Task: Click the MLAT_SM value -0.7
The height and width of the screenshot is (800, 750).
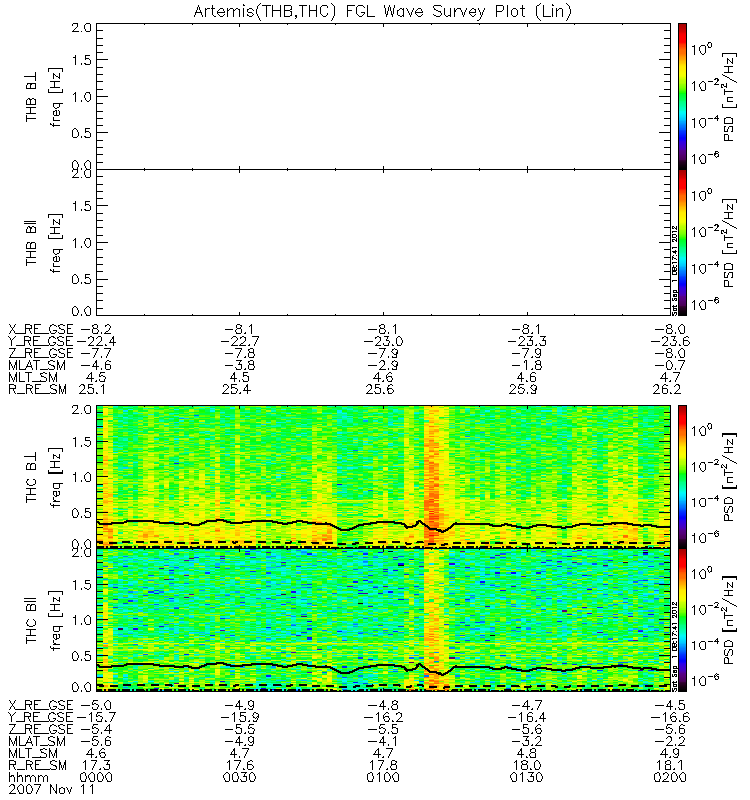Action: click(670, 365)
